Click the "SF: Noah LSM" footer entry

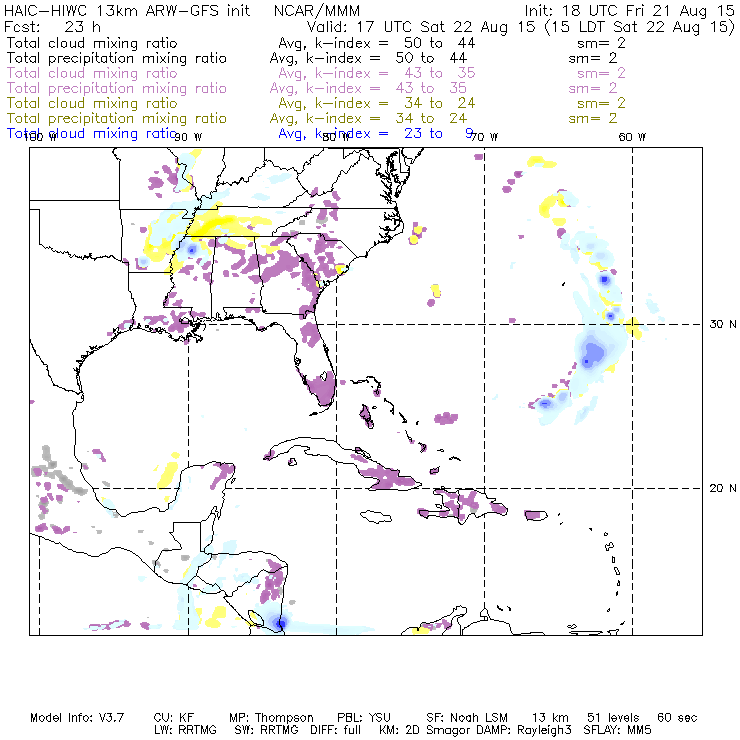click(x=467, y=718)
